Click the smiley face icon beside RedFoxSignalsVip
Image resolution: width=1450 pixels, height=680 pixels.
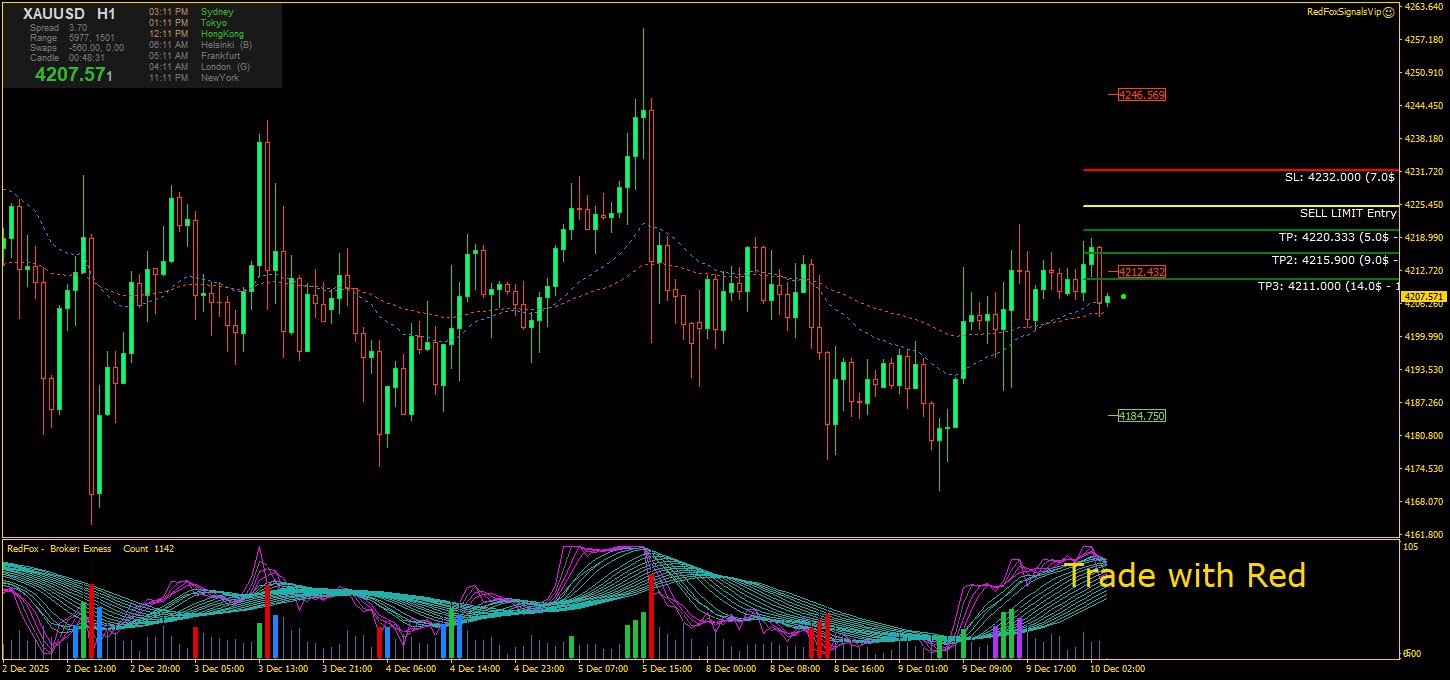pyautogui.click(x=1389, y=12)
